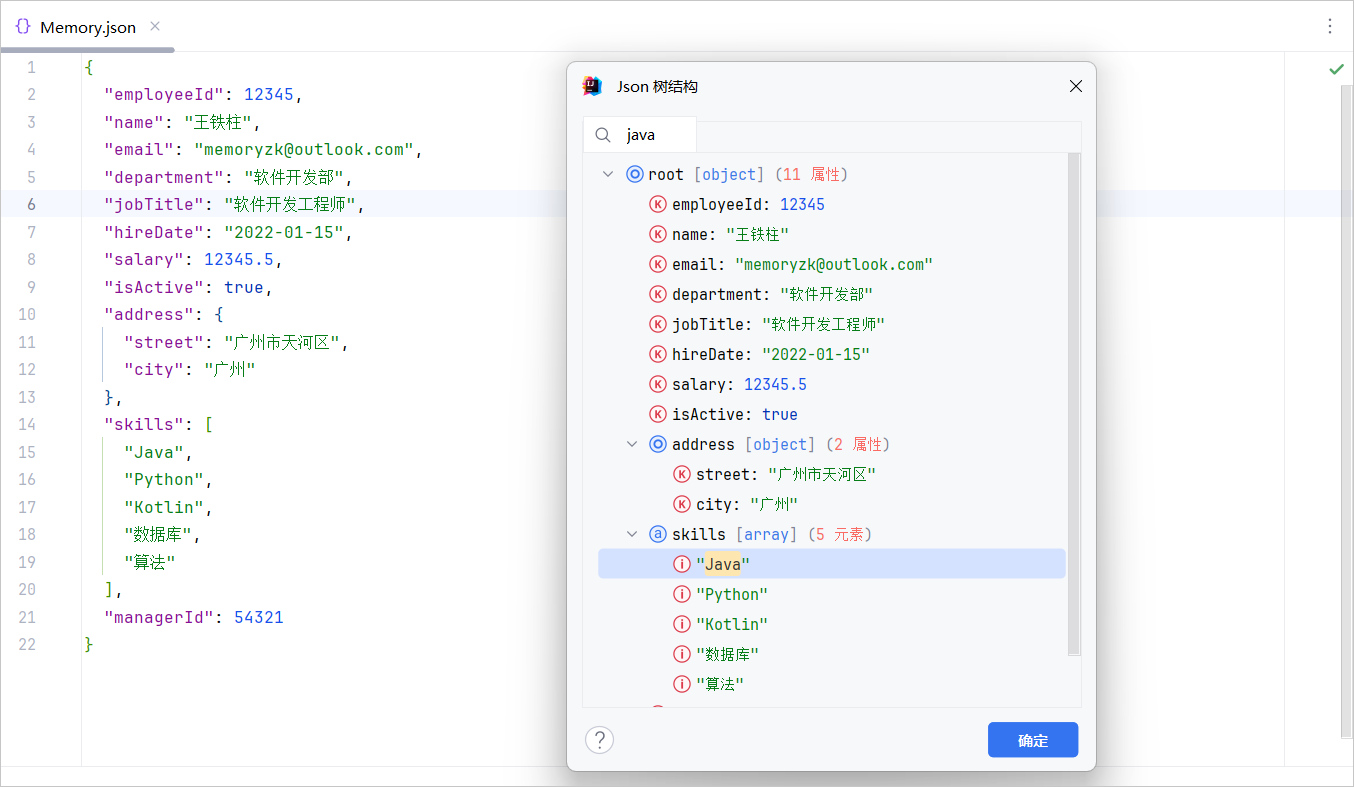1354x787 pixels.
Task: Click the green inspection checkmark indicator
Action: (1336, 68)
